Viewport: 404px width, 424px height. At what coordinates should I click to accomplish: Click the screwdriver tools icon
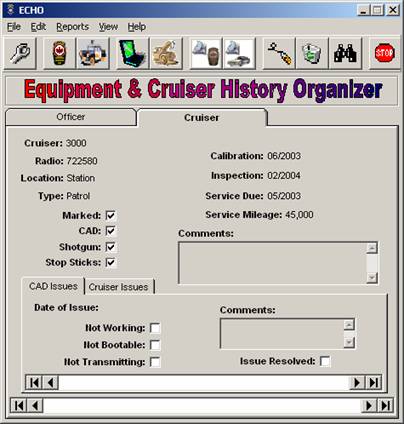click(279, 53)
